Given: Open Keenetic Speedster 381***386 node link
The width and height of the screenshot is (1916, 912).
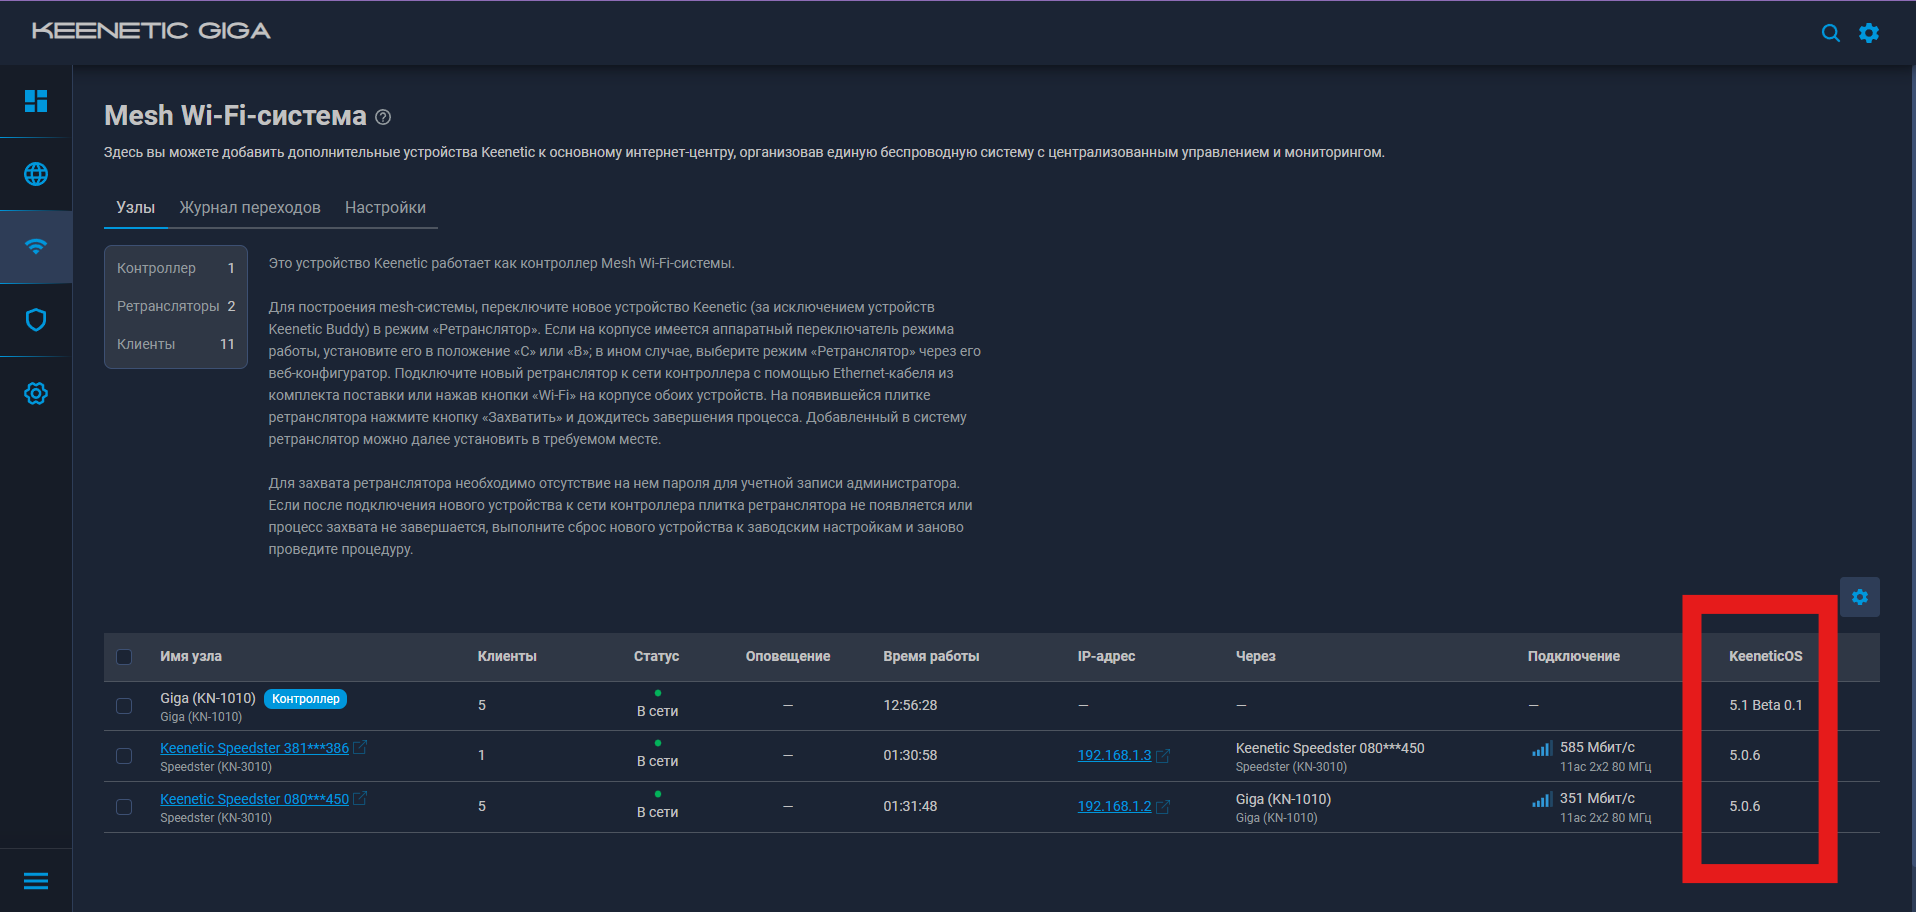Looking at the screenshot, I should 254,748.
